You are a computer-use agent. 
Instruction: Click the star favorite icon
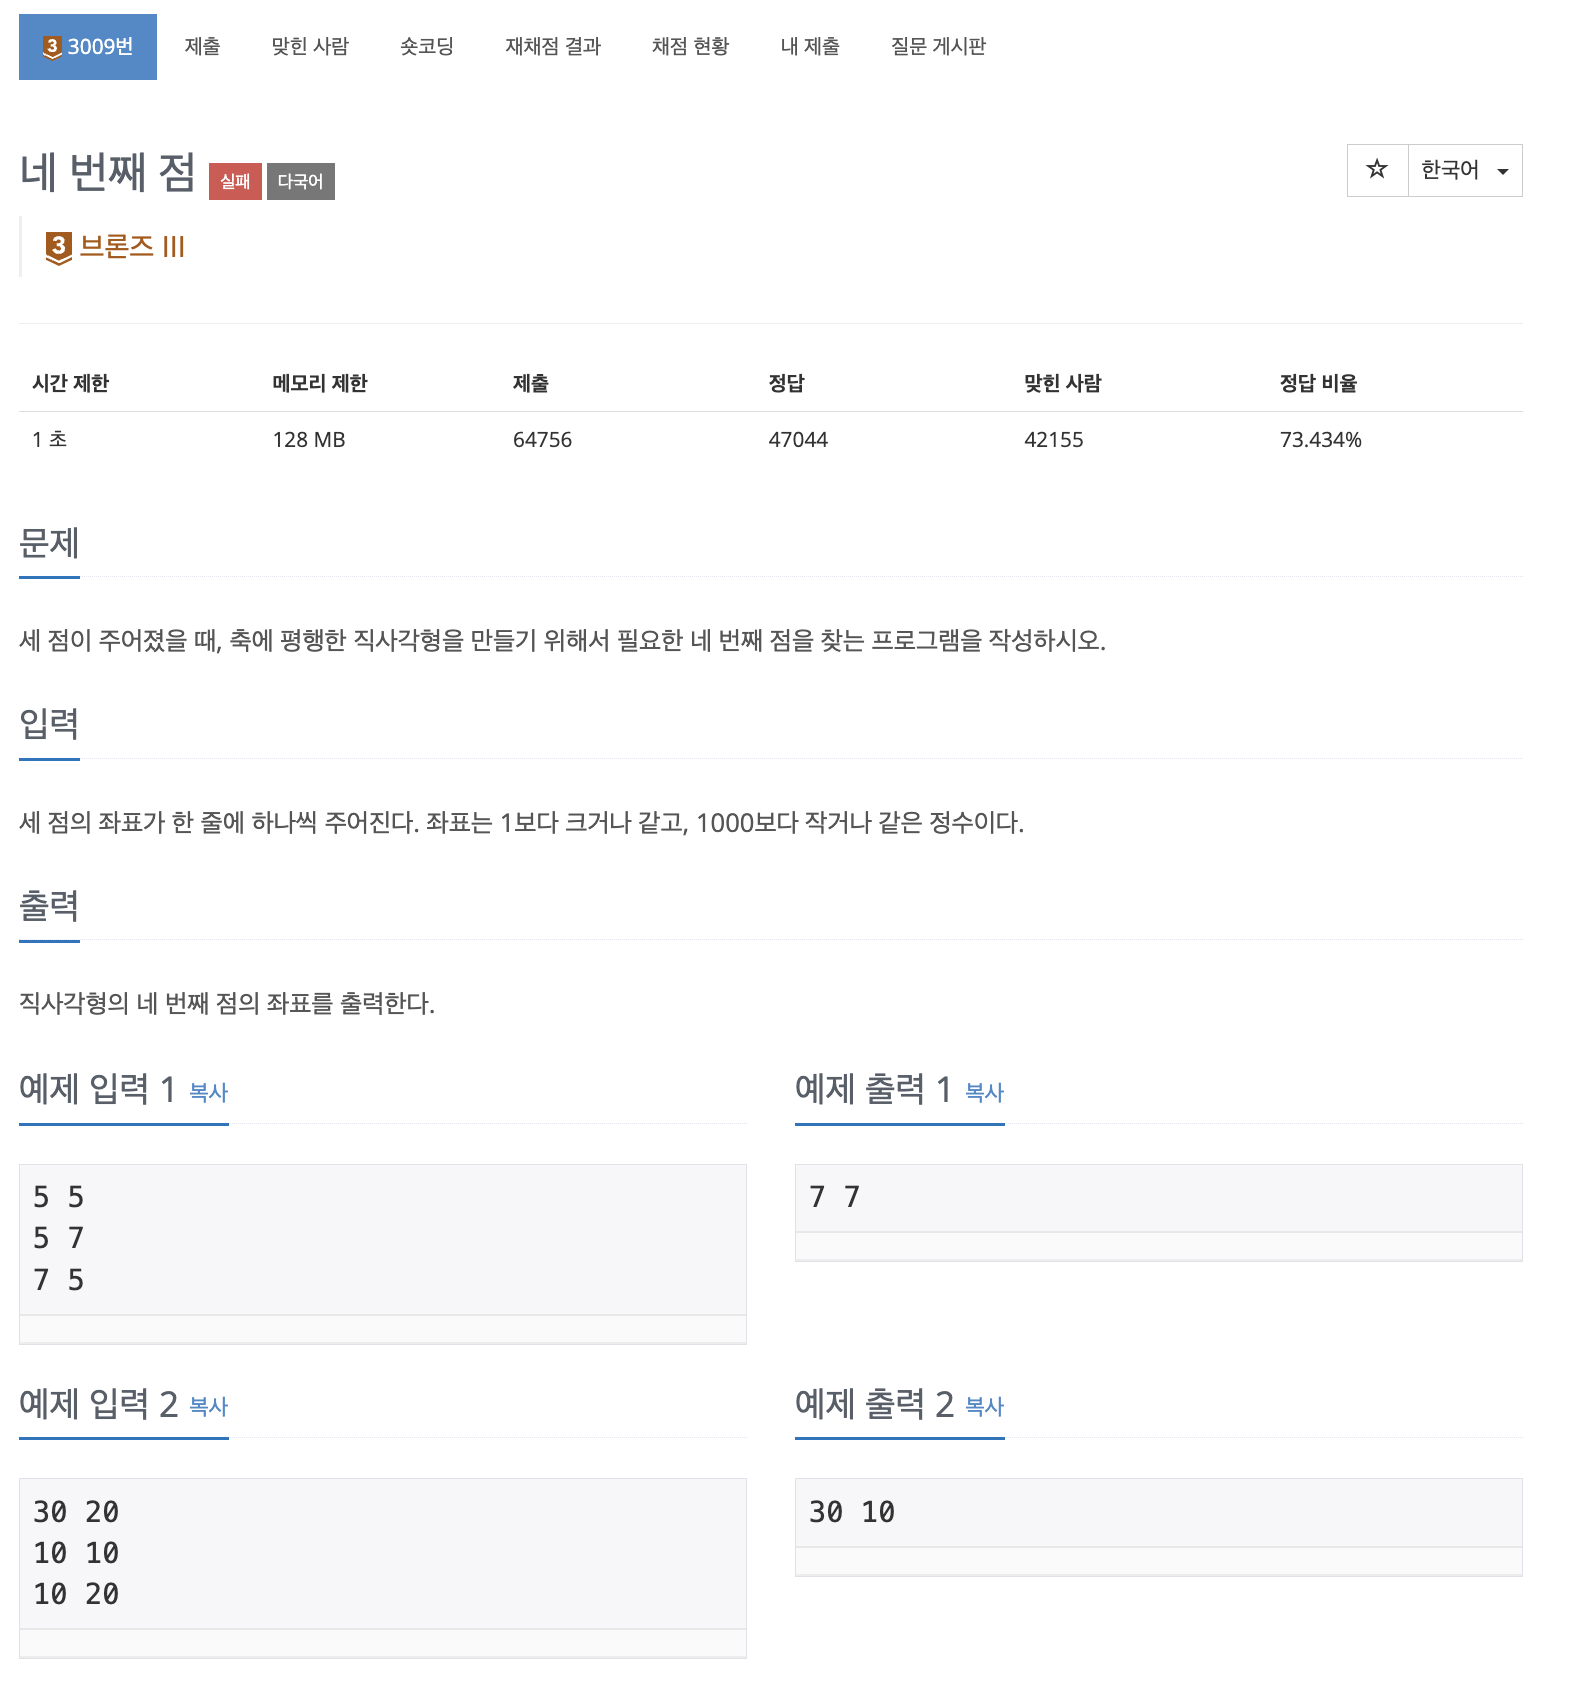(1377, 170)
